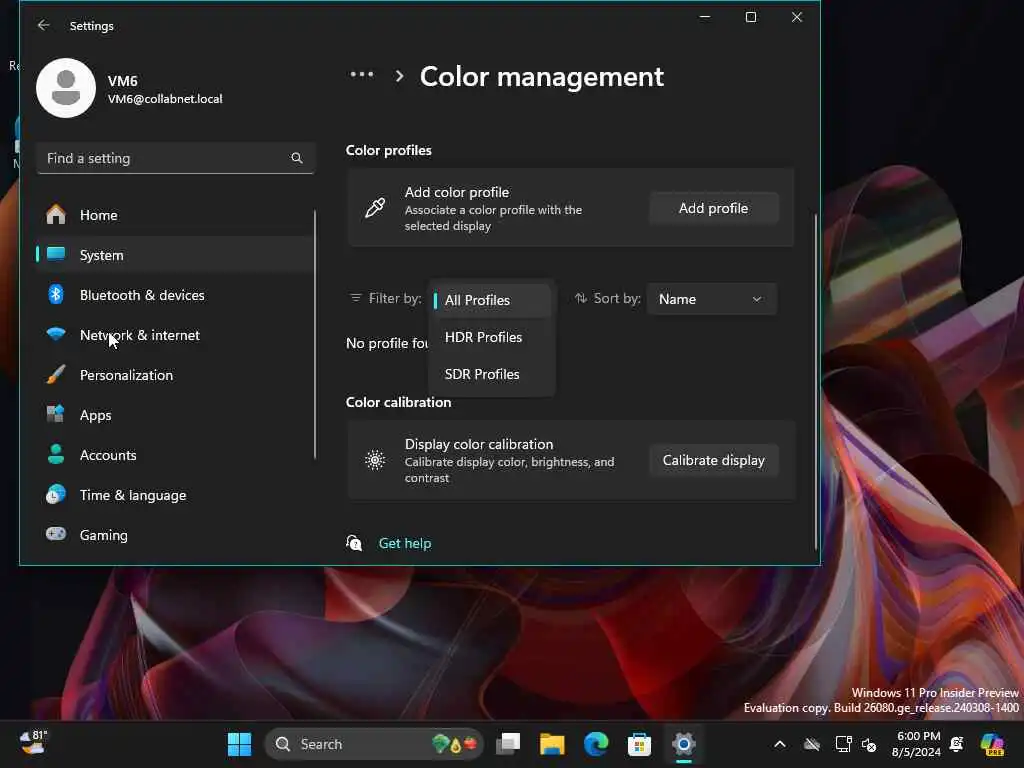Click the Get help chat icon
The height and width of the screenshot is (768, 1024).
354,543
